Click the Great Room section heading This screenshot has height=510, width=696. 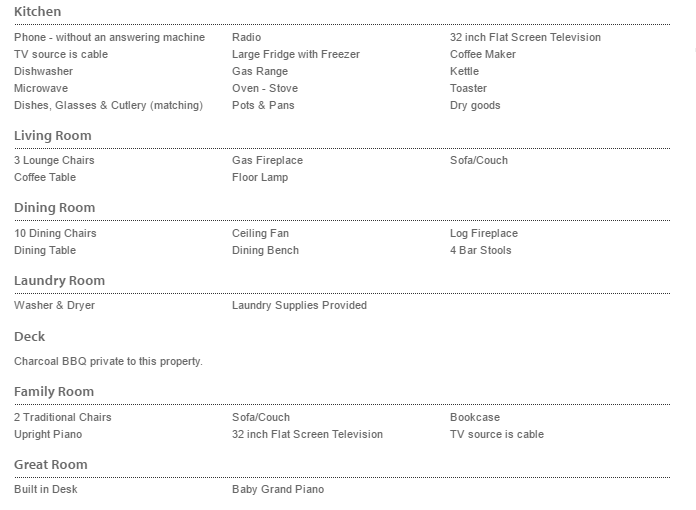tap(50, 464)
